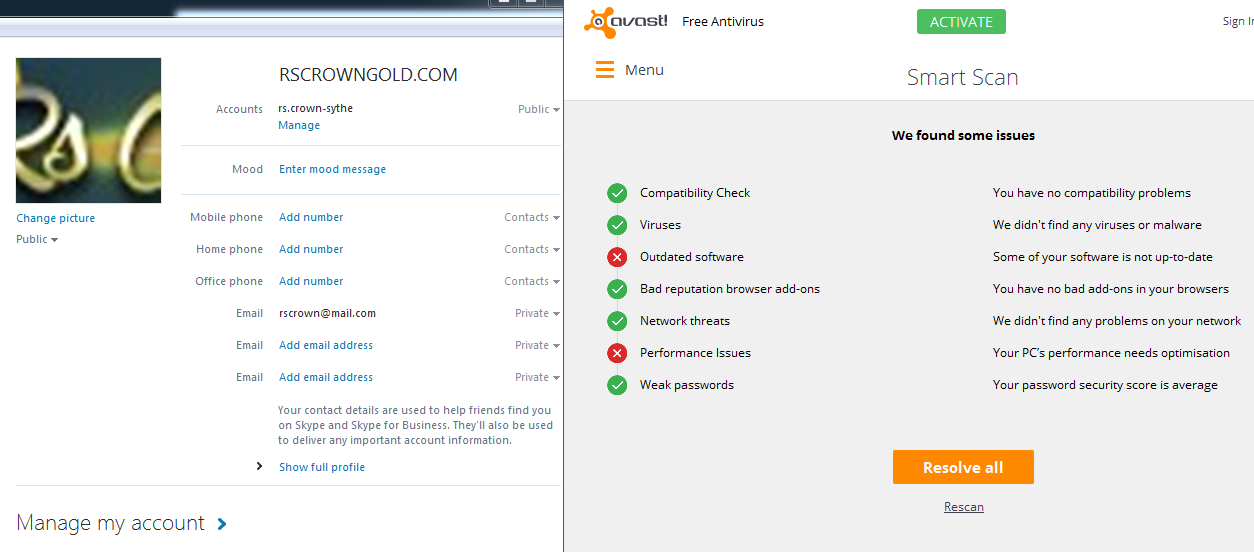Open the Avast Menu label

coord(644,70)
